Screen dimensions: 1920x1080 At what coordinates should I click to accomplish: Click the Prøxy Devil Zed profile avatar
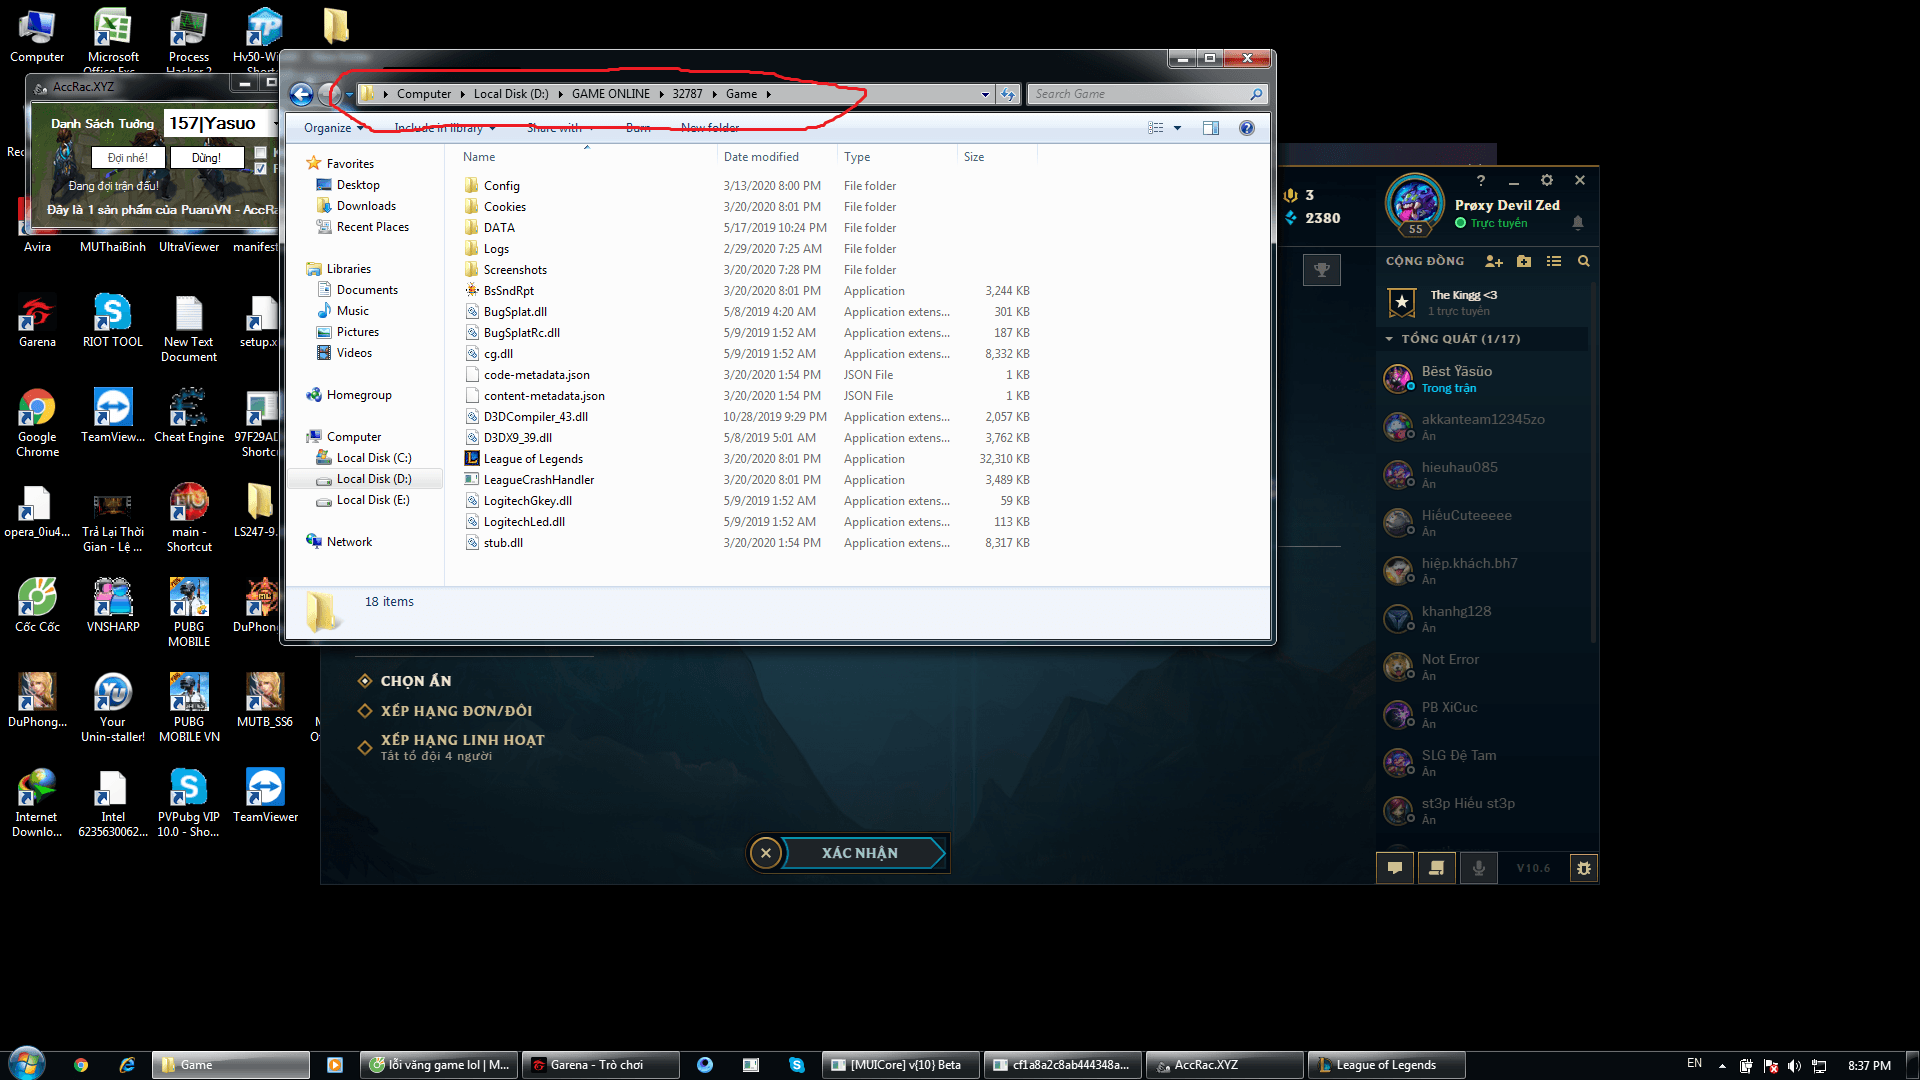pos(1414,204)
